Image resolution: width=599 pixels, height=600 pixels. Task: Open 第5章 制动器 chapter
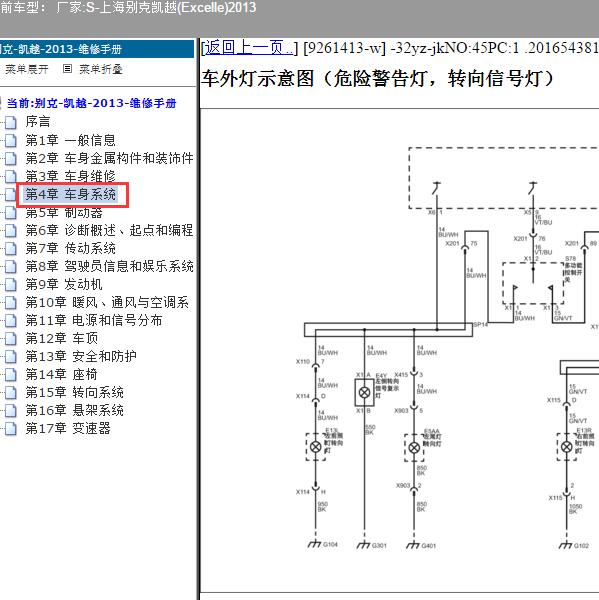64,212
